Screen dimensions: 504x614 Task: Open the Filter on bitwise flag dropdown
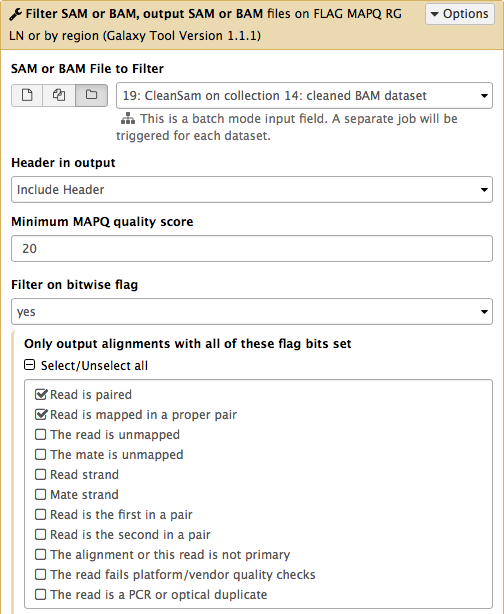252,312
